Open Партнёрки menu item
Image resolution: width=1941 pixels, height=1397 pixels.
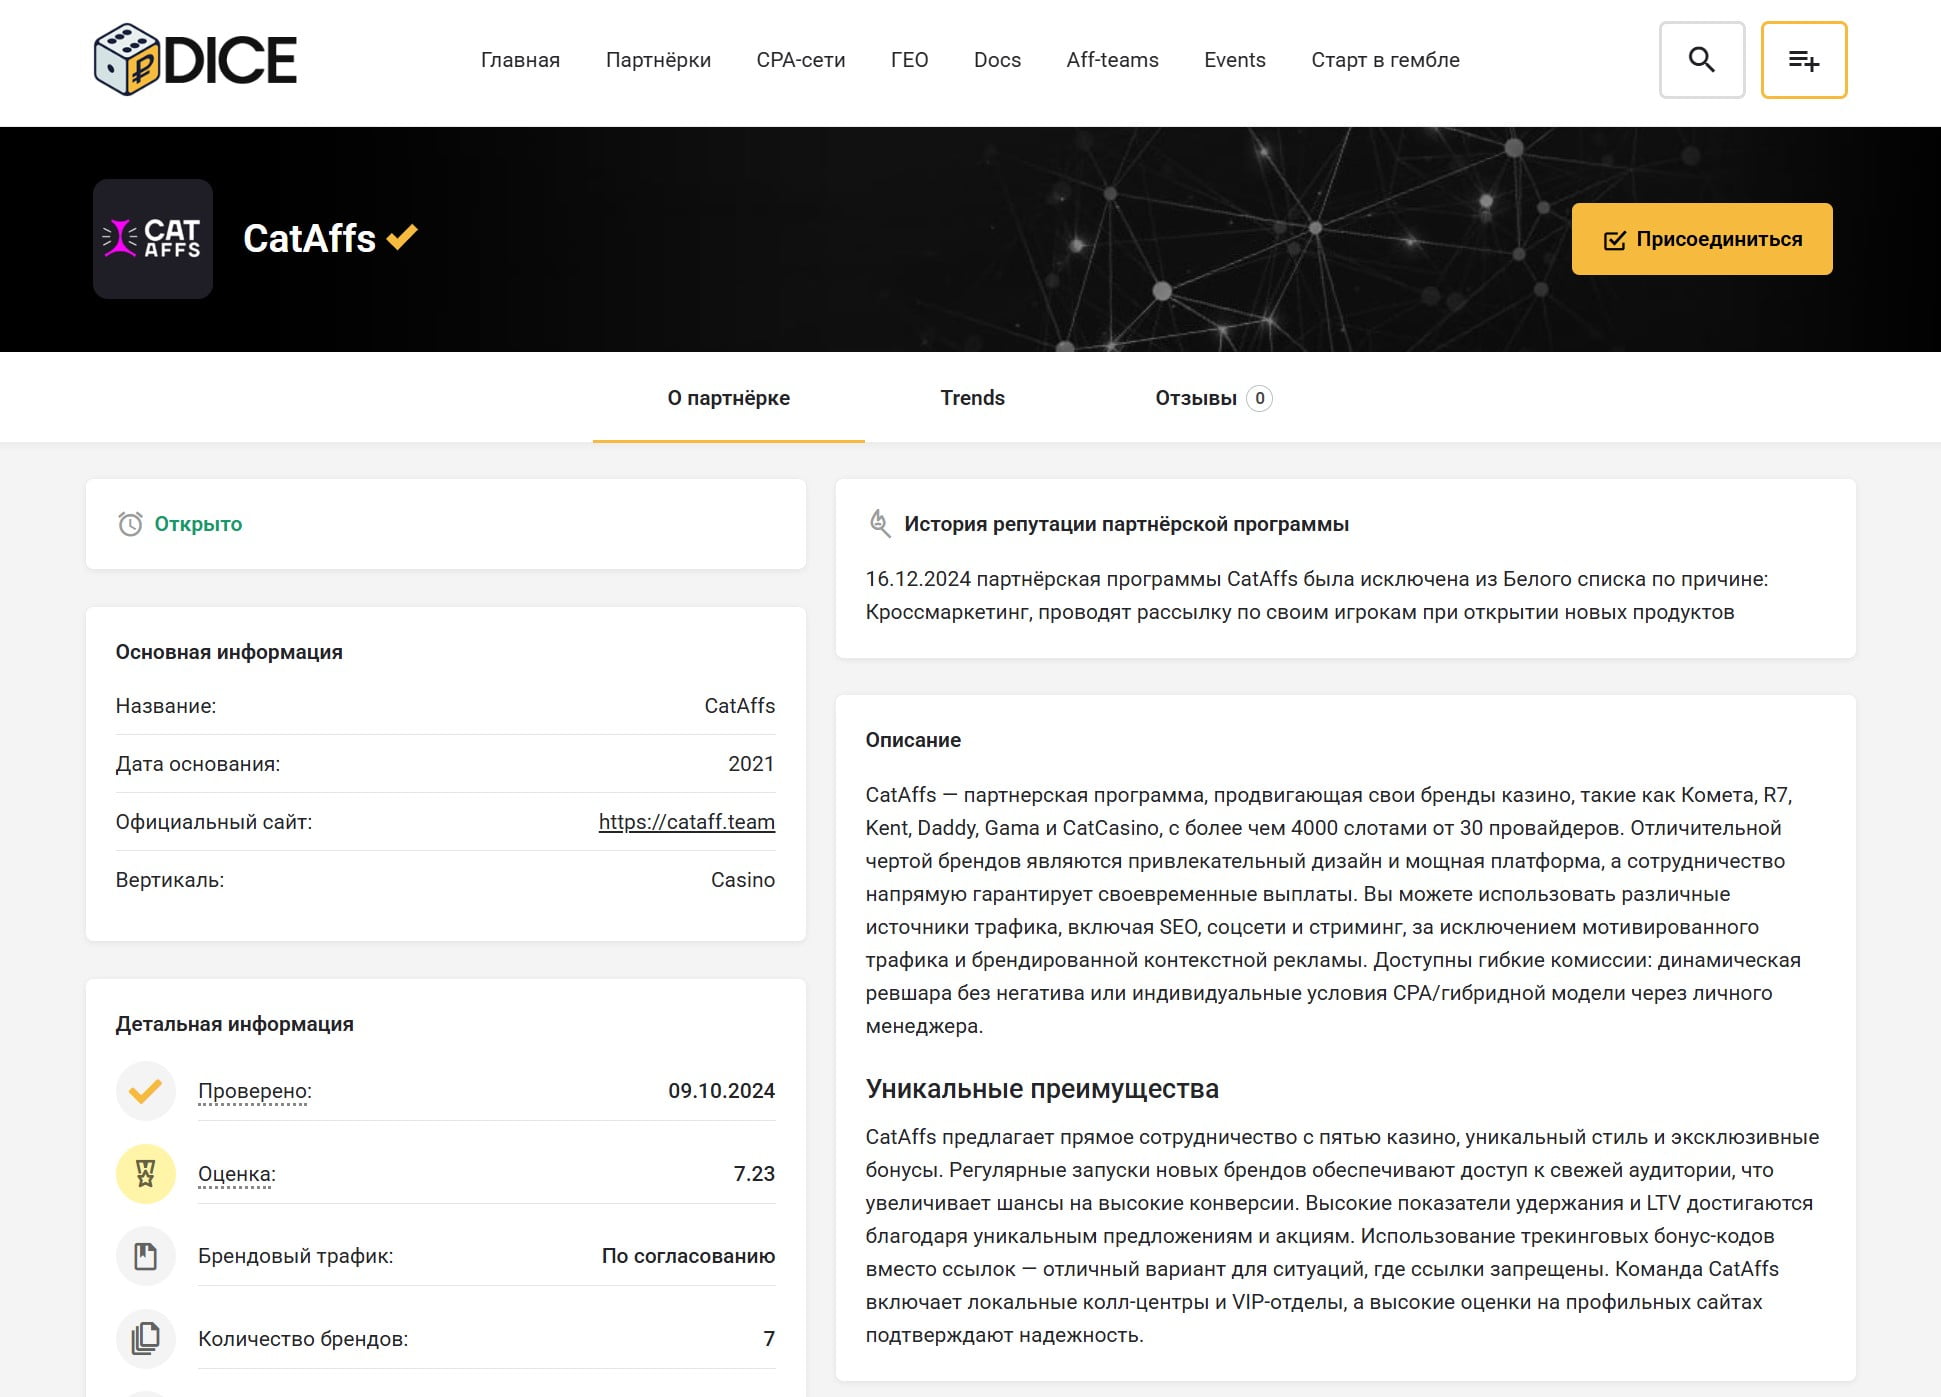658,60
